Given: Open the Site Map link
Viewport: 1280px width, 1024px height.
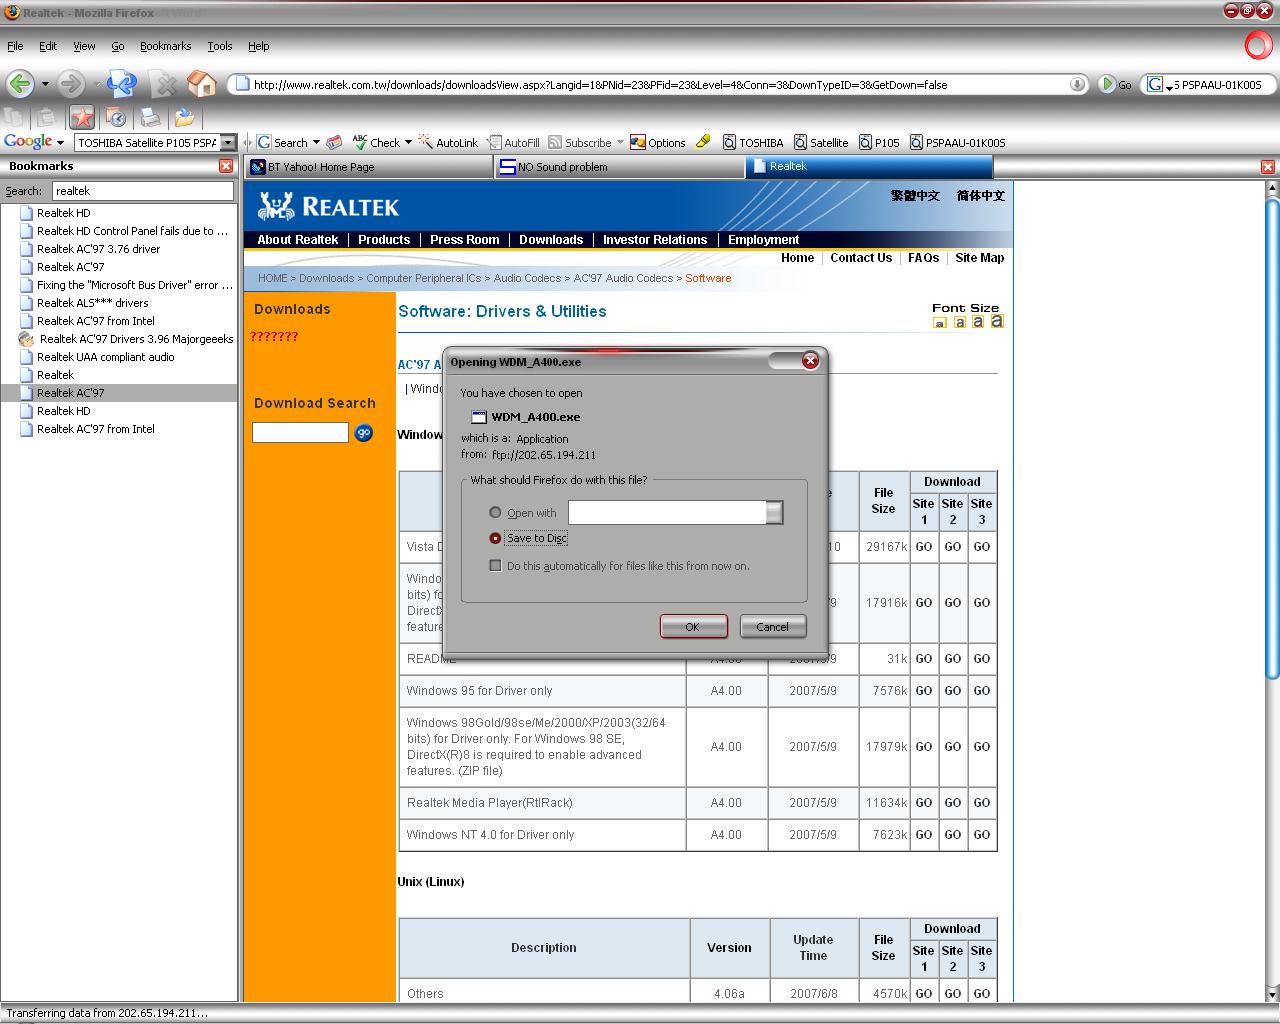Looking at the screenshot, I should pyautogui.click(x=979, y=258).
